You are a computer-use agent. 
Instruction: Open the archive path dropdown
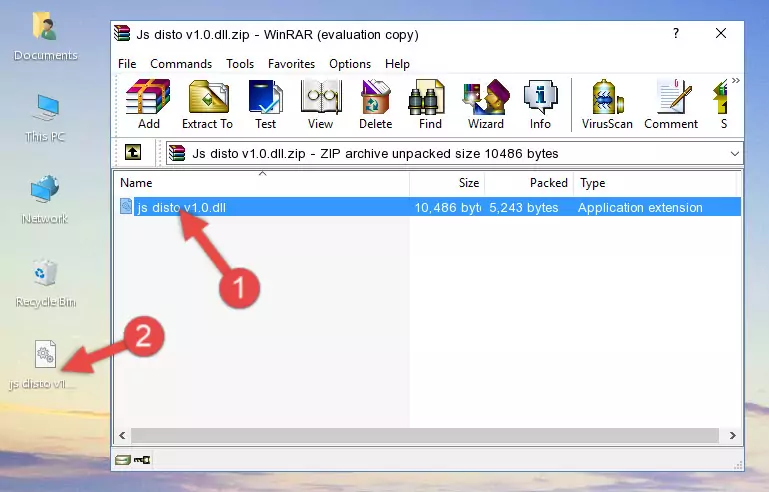734,154
